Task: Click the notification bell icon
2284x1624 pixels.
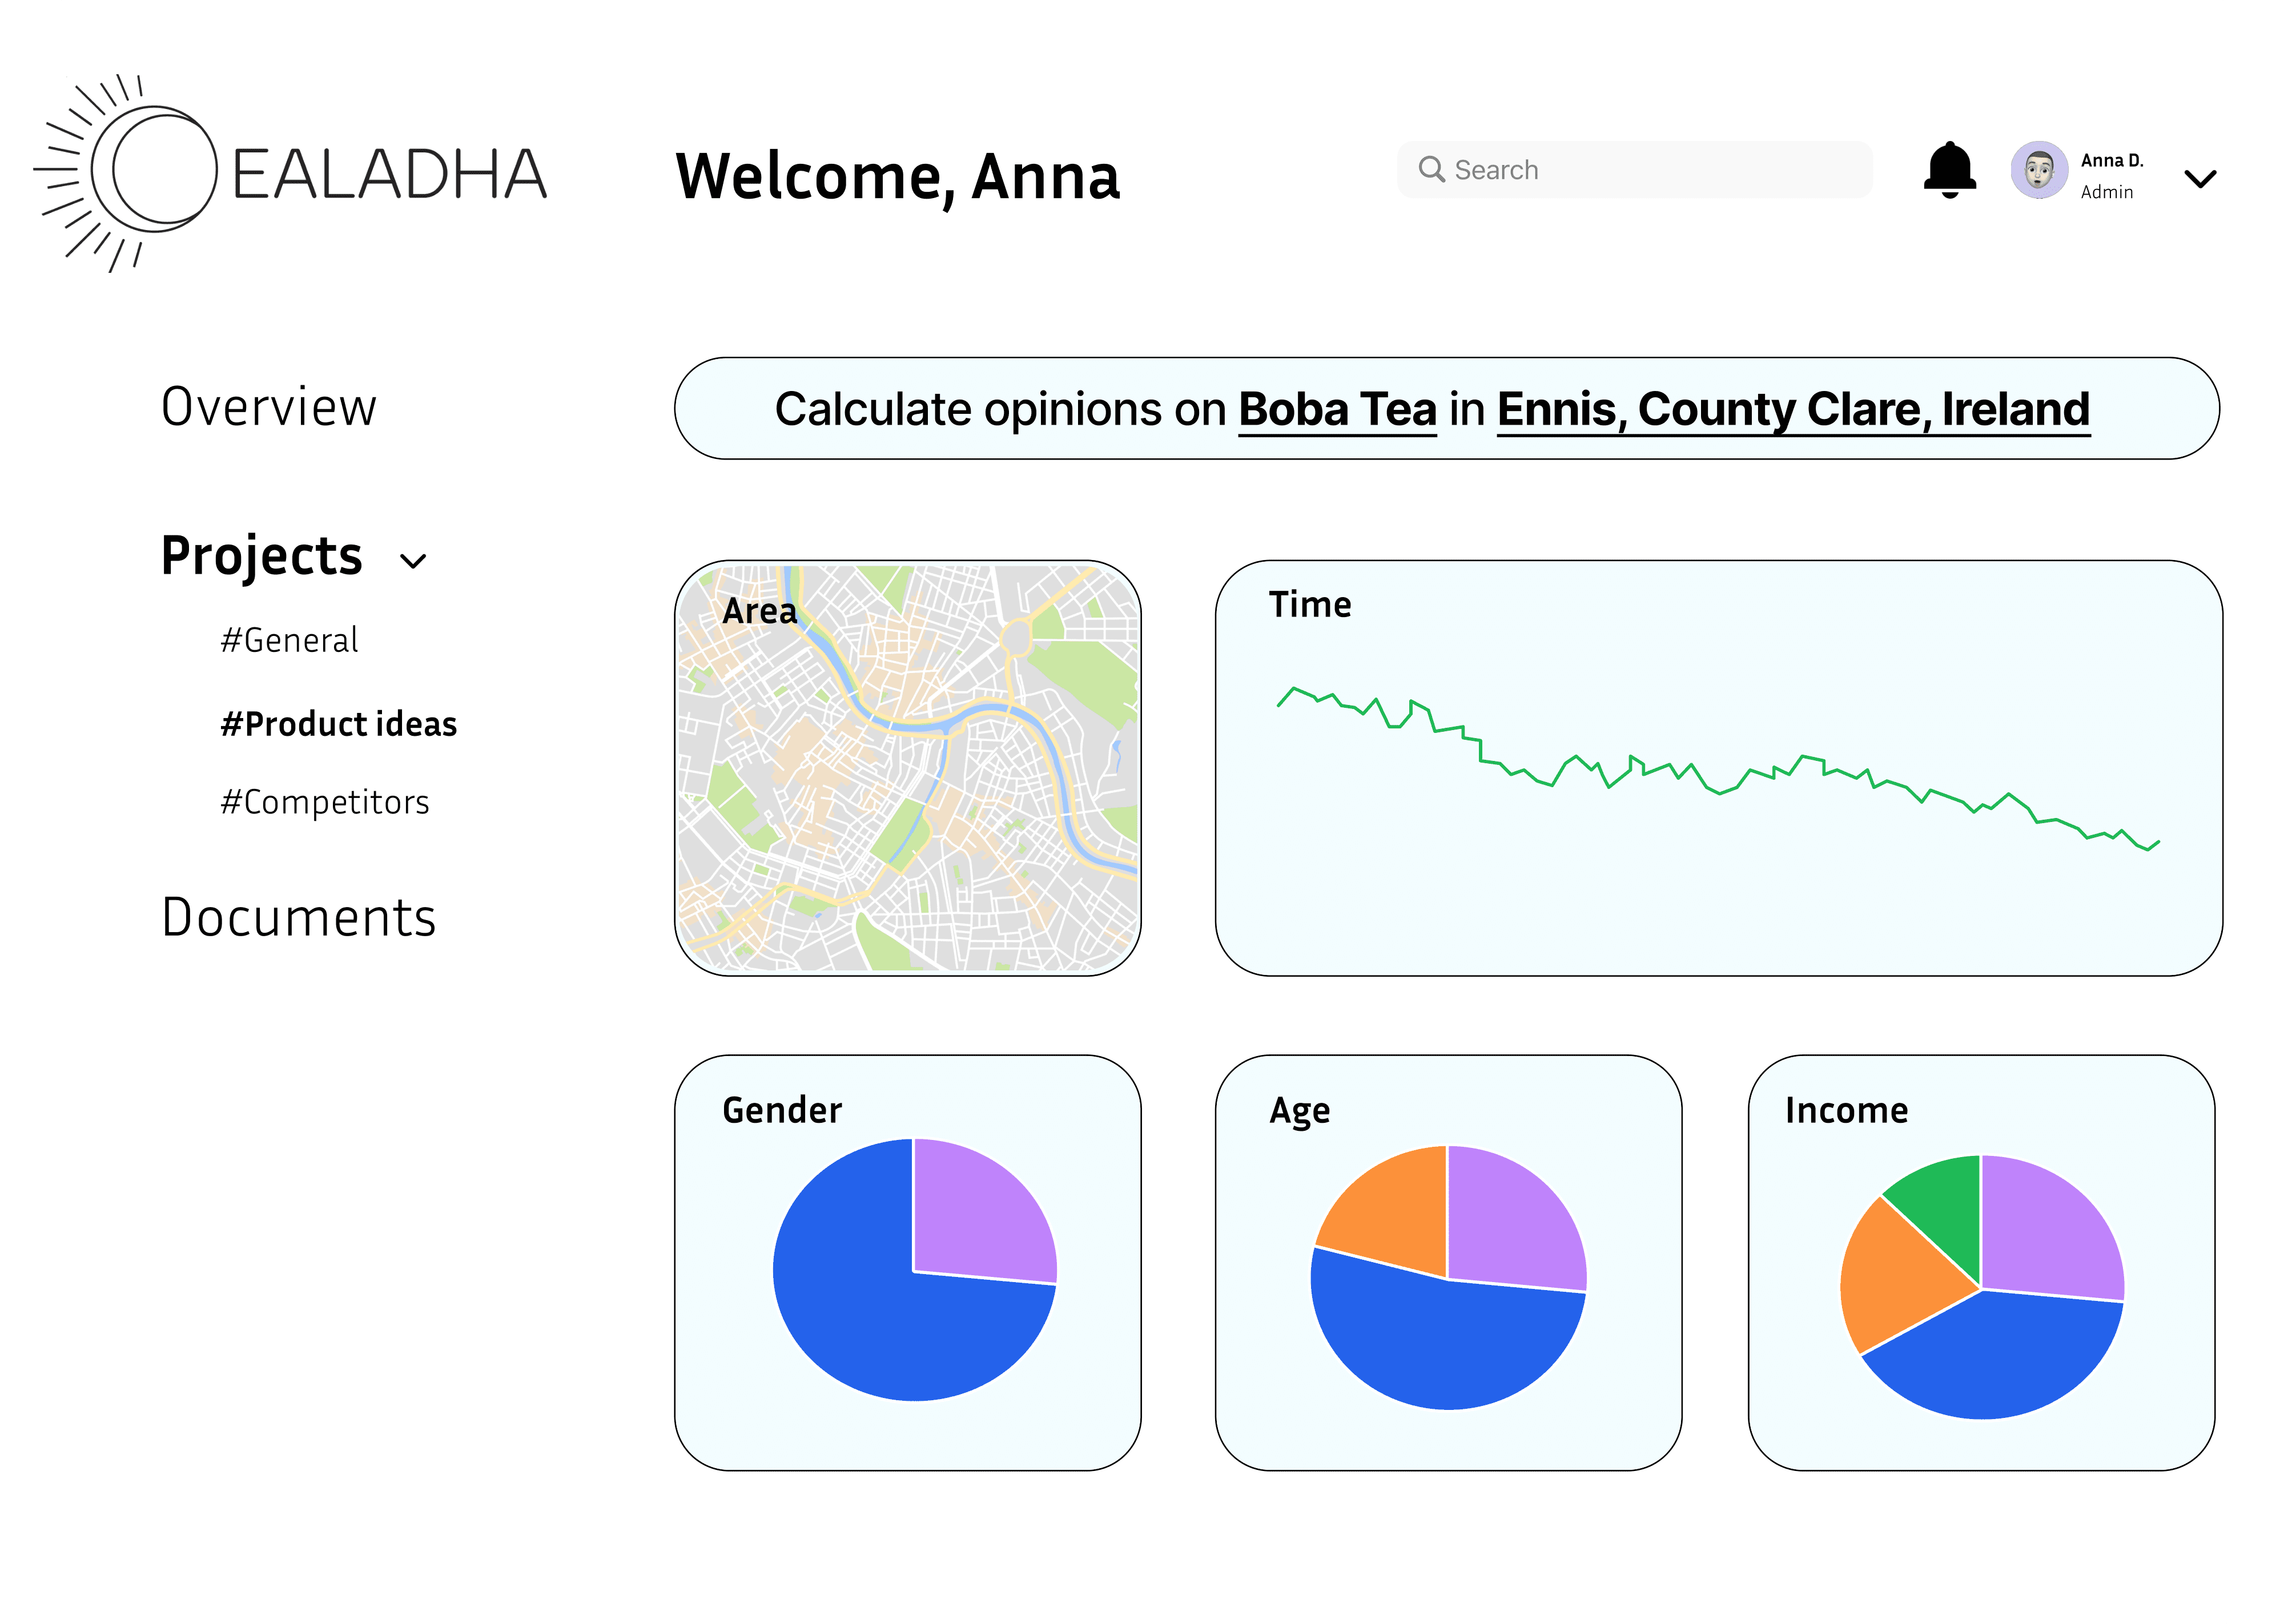Action: [x=1949, y=170]
